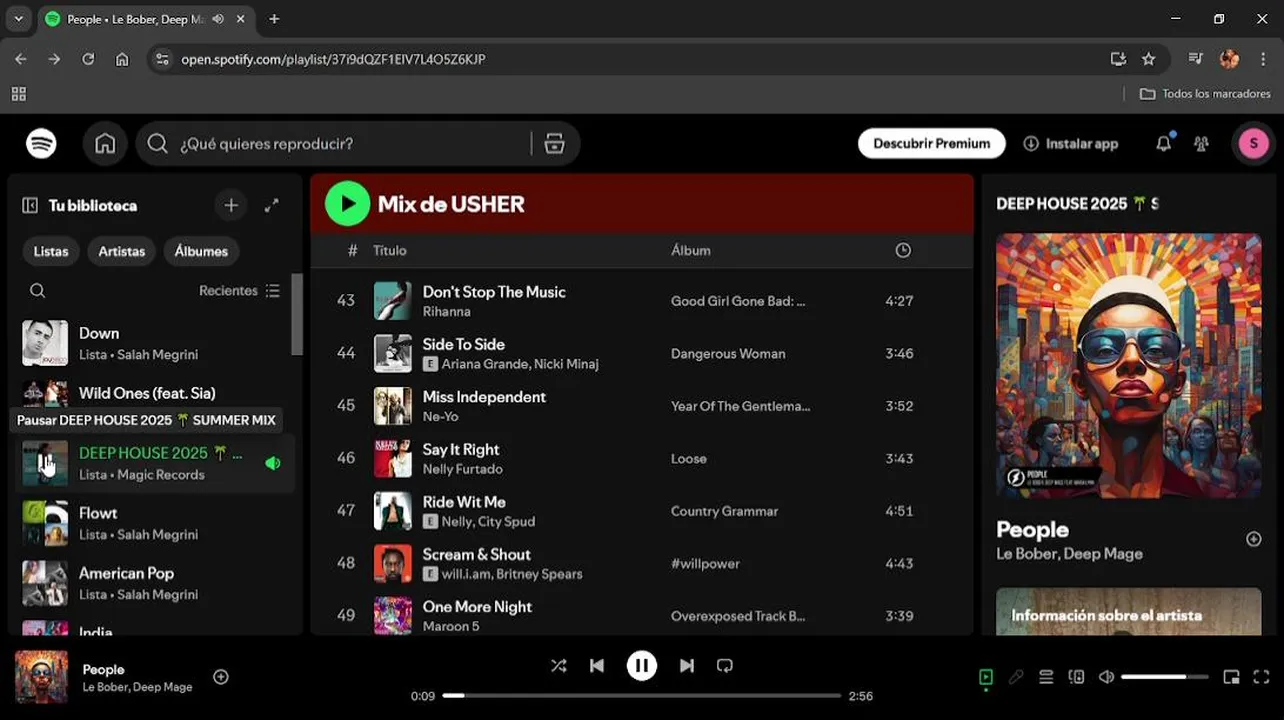Screen dimensions: 1284x720
Task: Open lyrics microphone icon
Action: [x=1016, y=677]
